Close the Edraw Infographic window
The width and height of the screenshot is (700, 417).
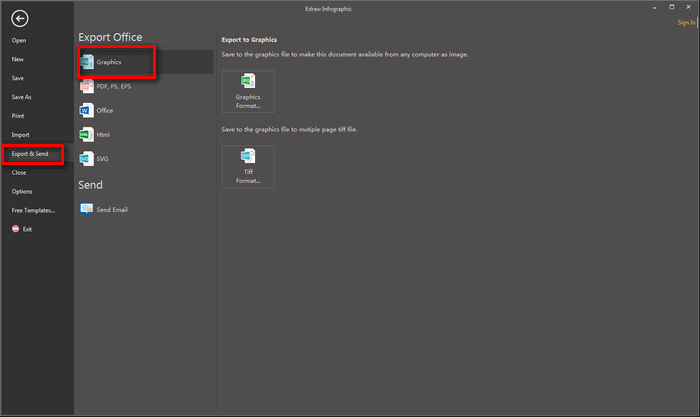coord(688,7)
